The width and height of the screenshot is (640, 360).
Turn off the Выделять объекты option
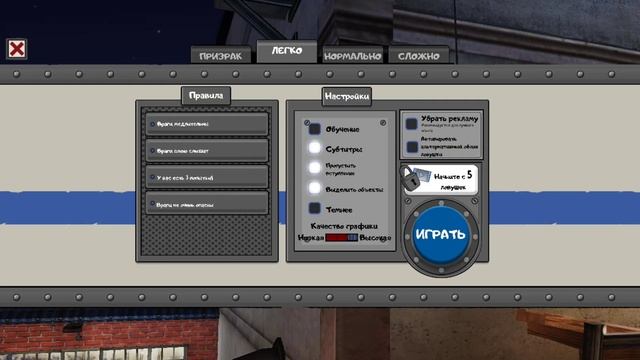click(x=315, y=188)
